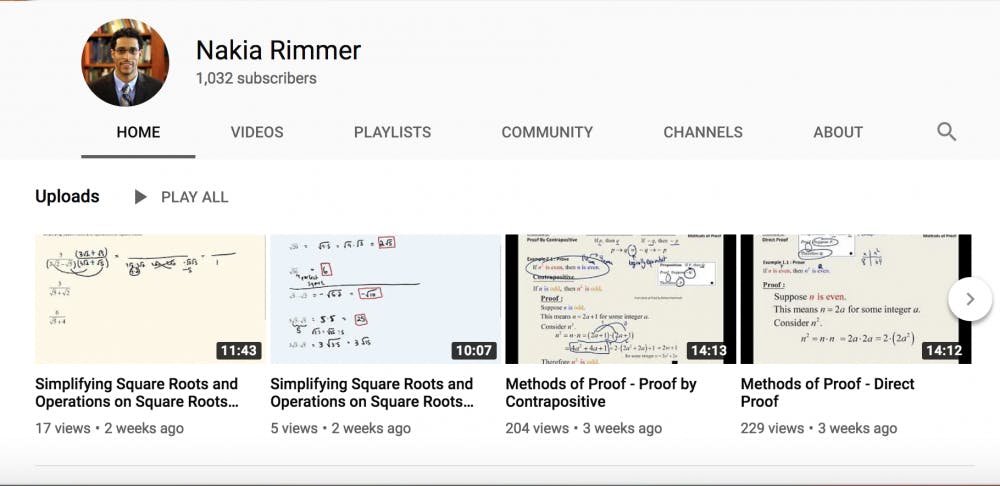Click the 'Methods of Proof - Proof by Contrapositive' title
Screen dimensions: 1000x486
click(x=601, y=393)
